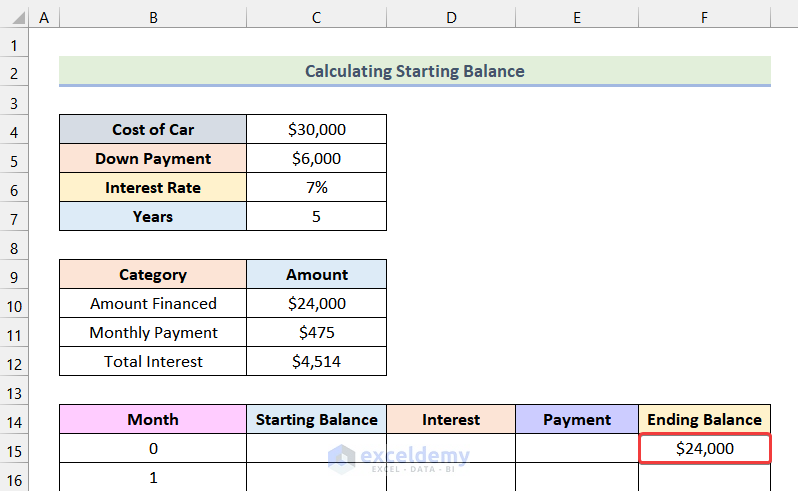Select the $475 monthly payment cell
798x491 pixels.
[317, 332]
